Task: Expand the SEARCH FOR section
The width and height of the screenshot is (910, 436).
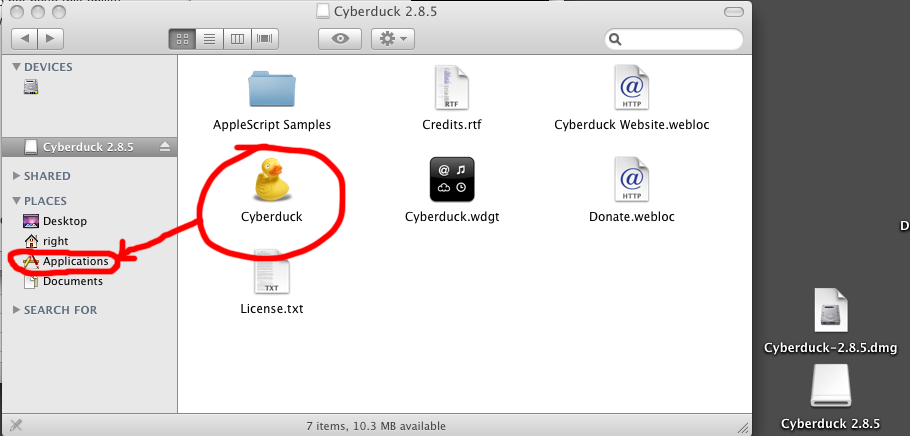Action: (16, 310)
